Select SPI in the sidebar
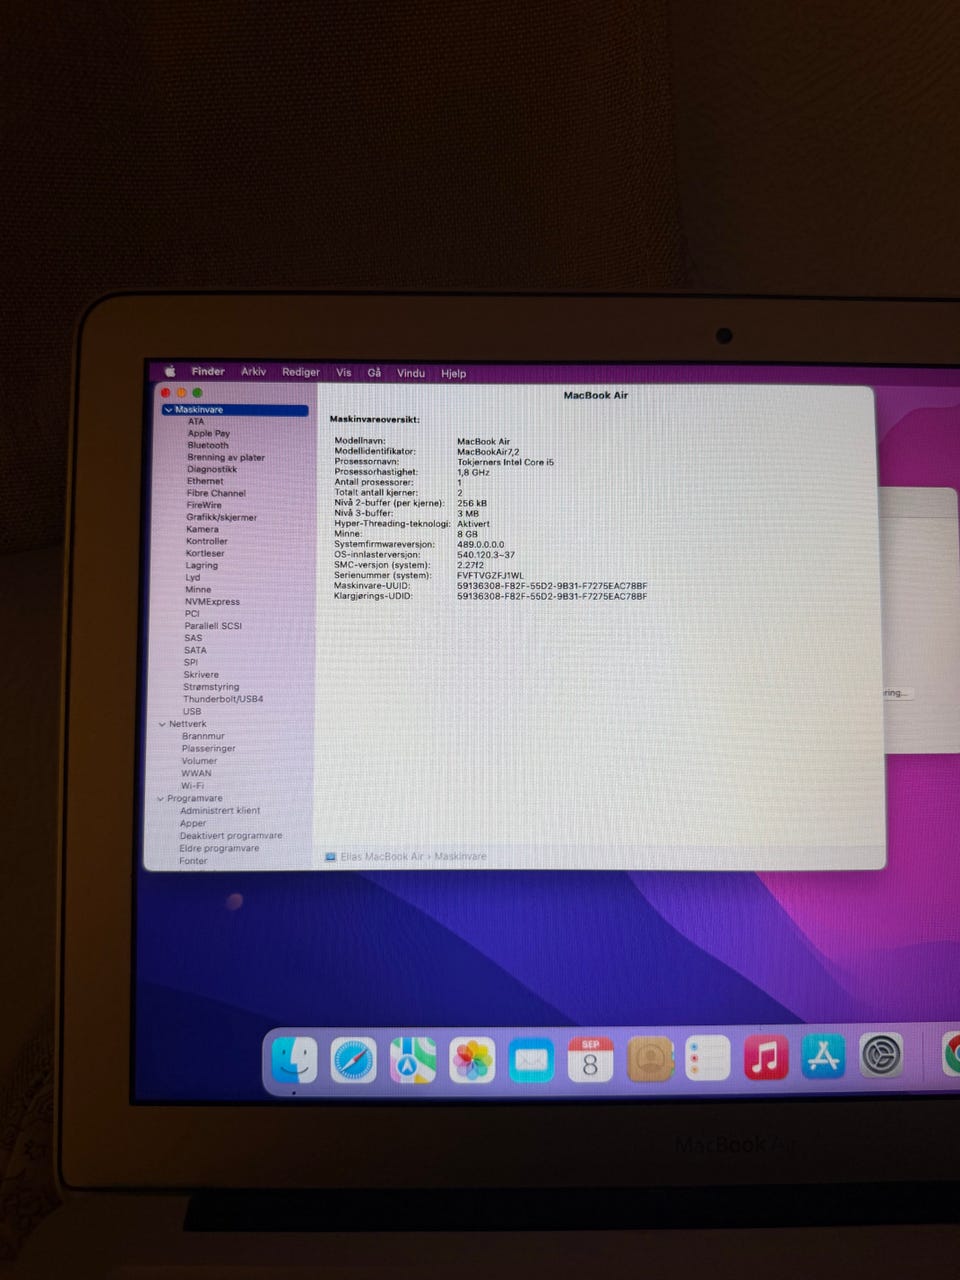Image resolution: width=960 pixels, height=1280 pixels. [x=191, y=662]
